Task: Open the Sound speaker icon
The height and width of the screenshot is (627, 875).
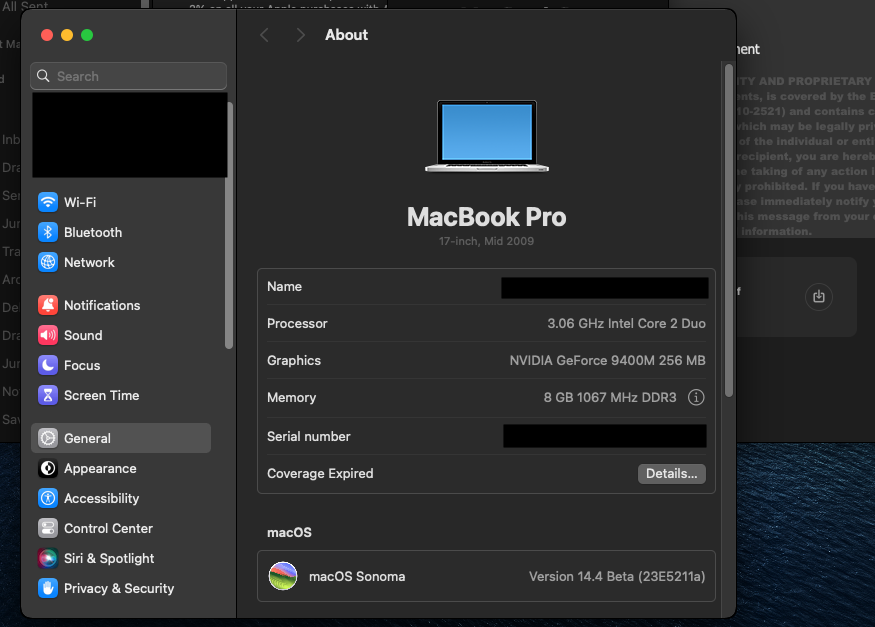Action: point(48,335)
